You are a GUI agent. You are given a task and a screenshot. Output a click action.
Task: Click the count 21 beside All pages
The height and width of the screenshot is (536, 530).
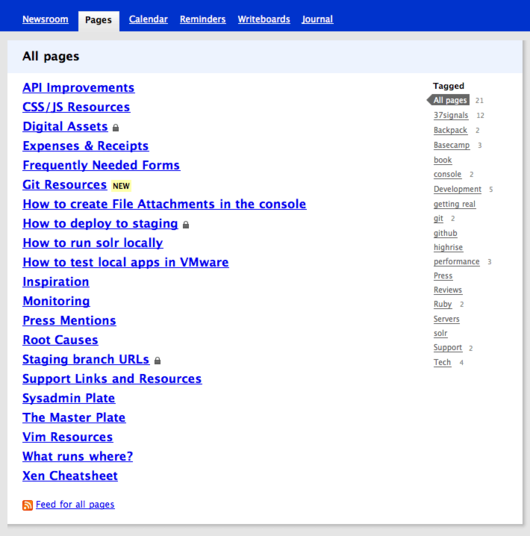pos(479,100)
